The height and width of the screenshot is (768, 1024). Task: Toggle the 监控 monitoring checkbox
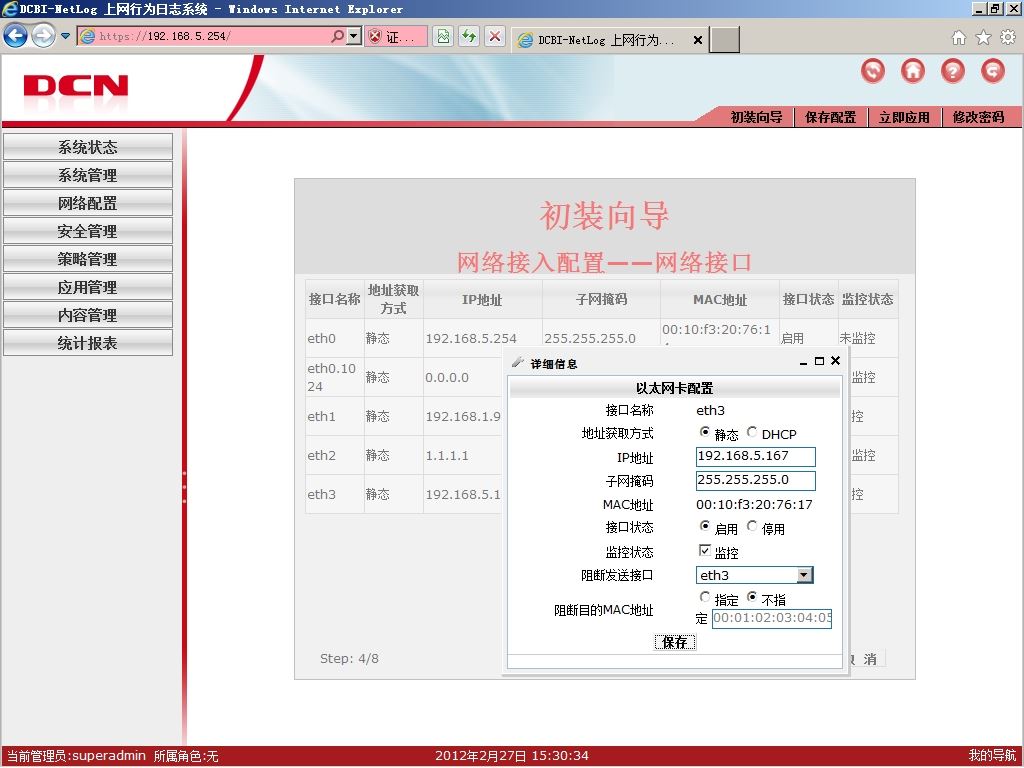pos(705,550)
